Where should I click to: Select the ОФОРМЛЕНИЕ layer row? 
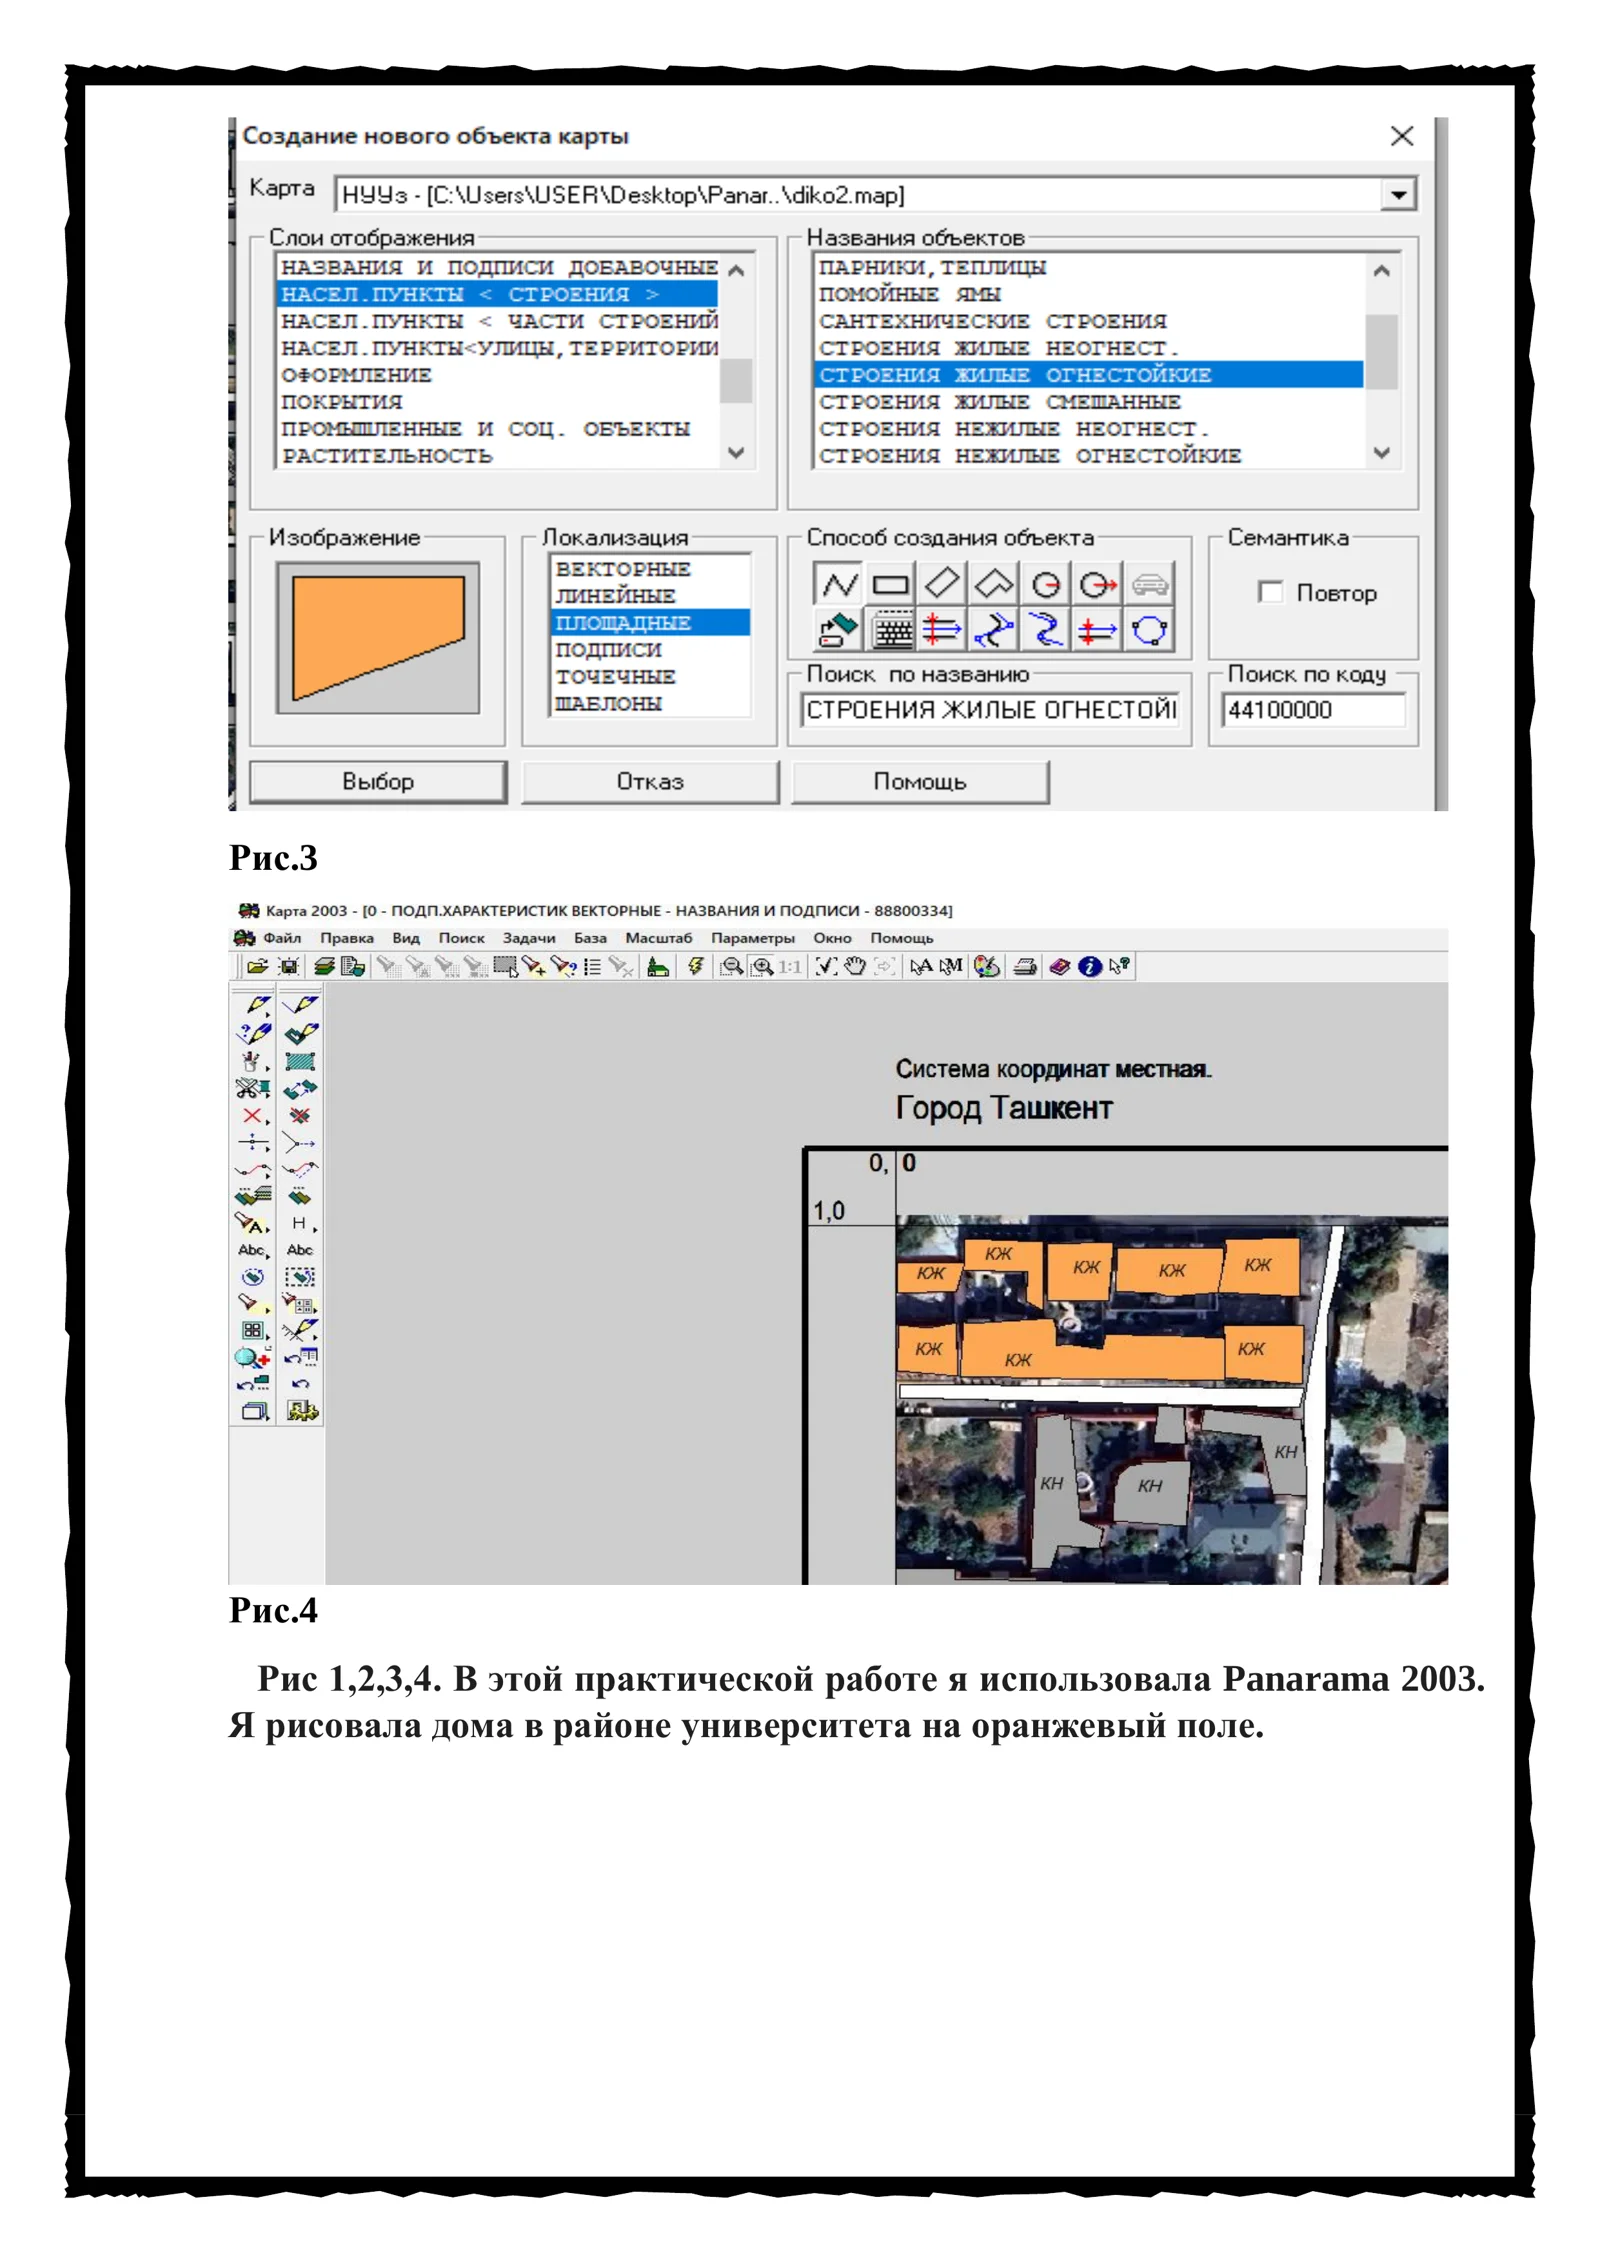[497, 375]
